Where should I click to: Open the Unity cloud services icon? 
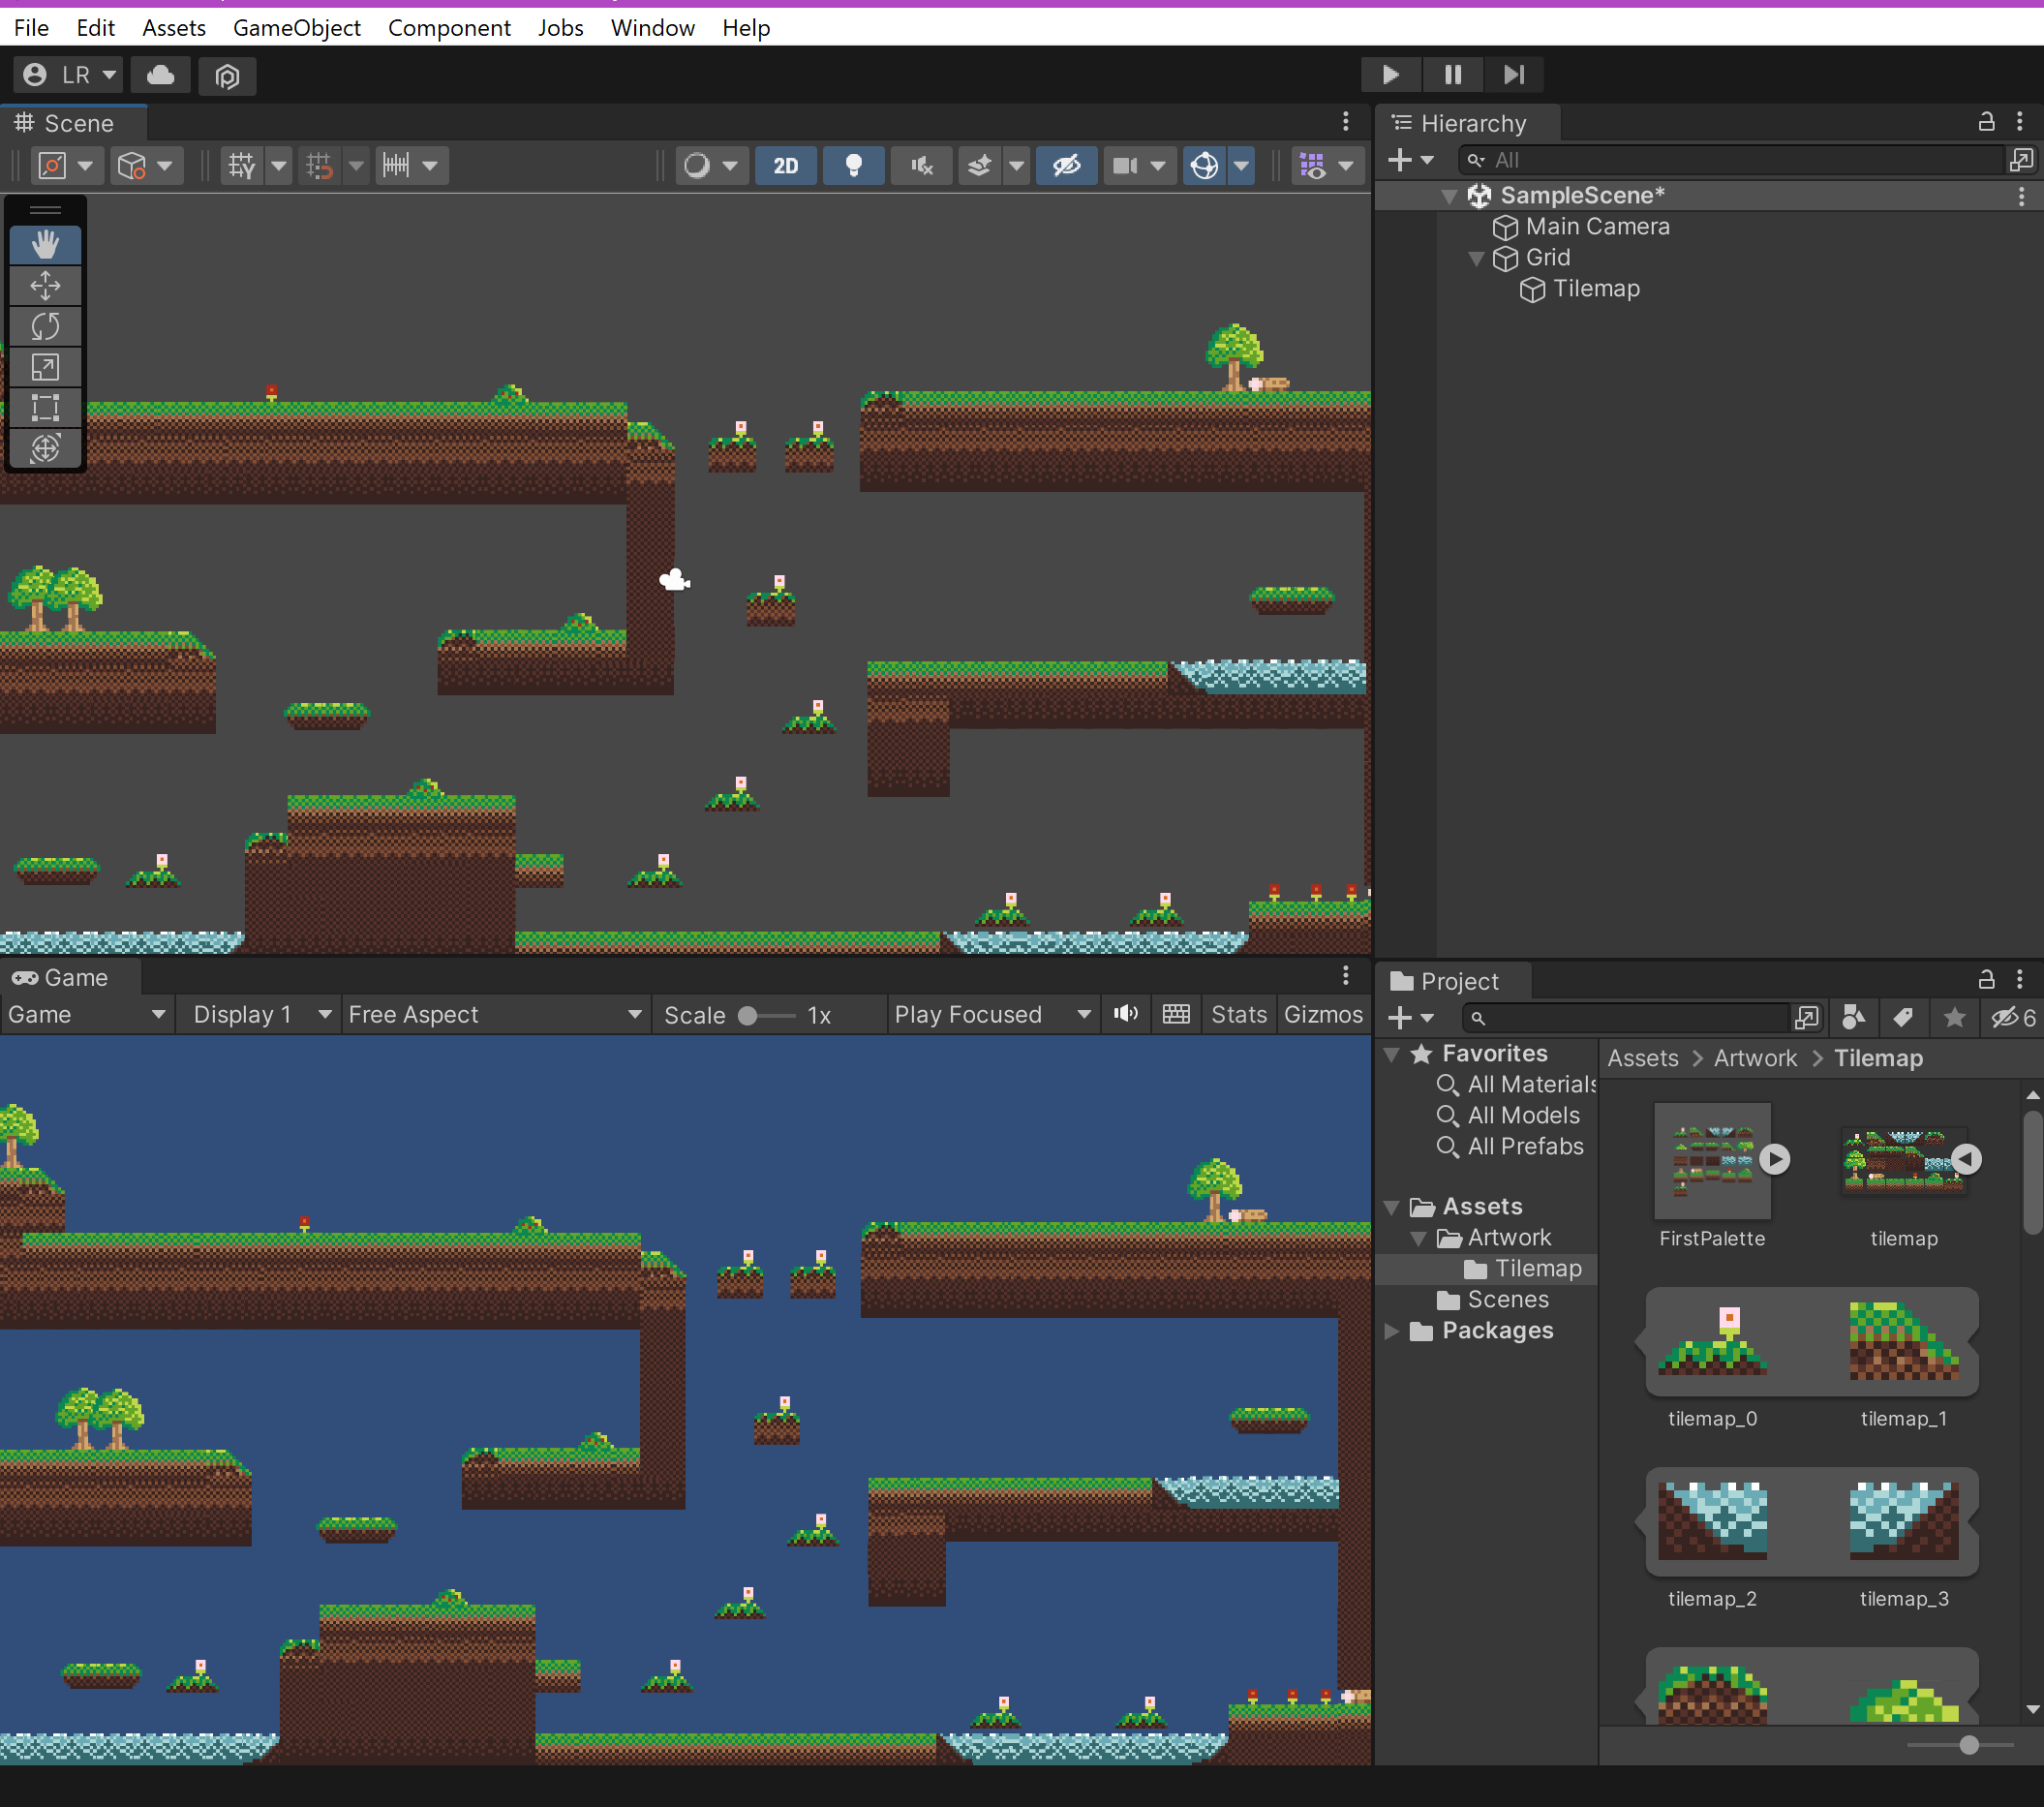point(160,75)
